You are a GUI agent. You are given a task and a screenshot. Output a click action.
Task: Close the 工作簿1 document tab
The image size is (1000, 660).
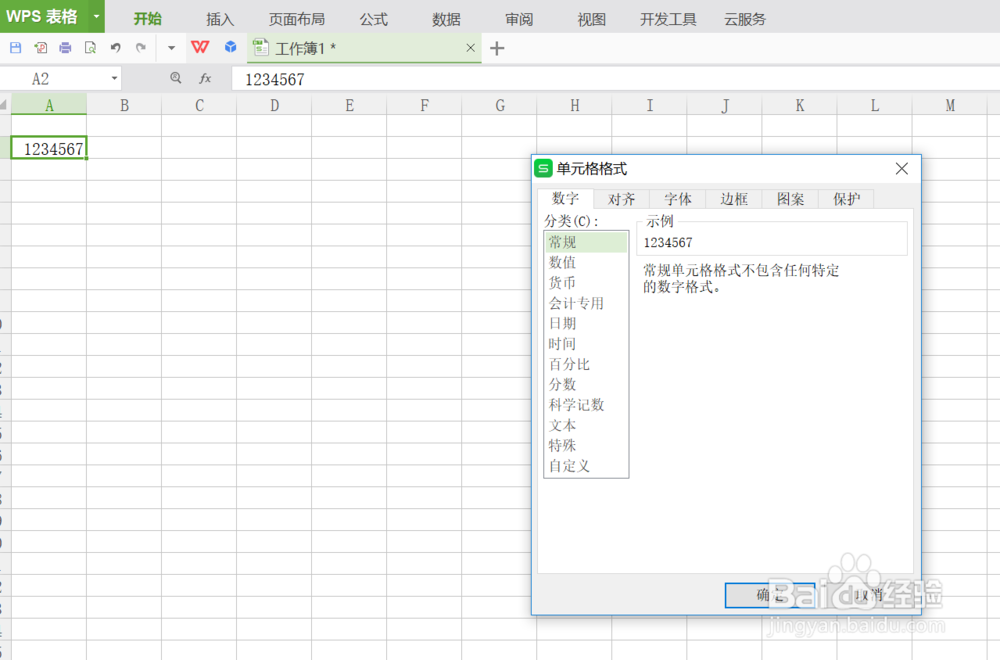[x=471, y=48]
